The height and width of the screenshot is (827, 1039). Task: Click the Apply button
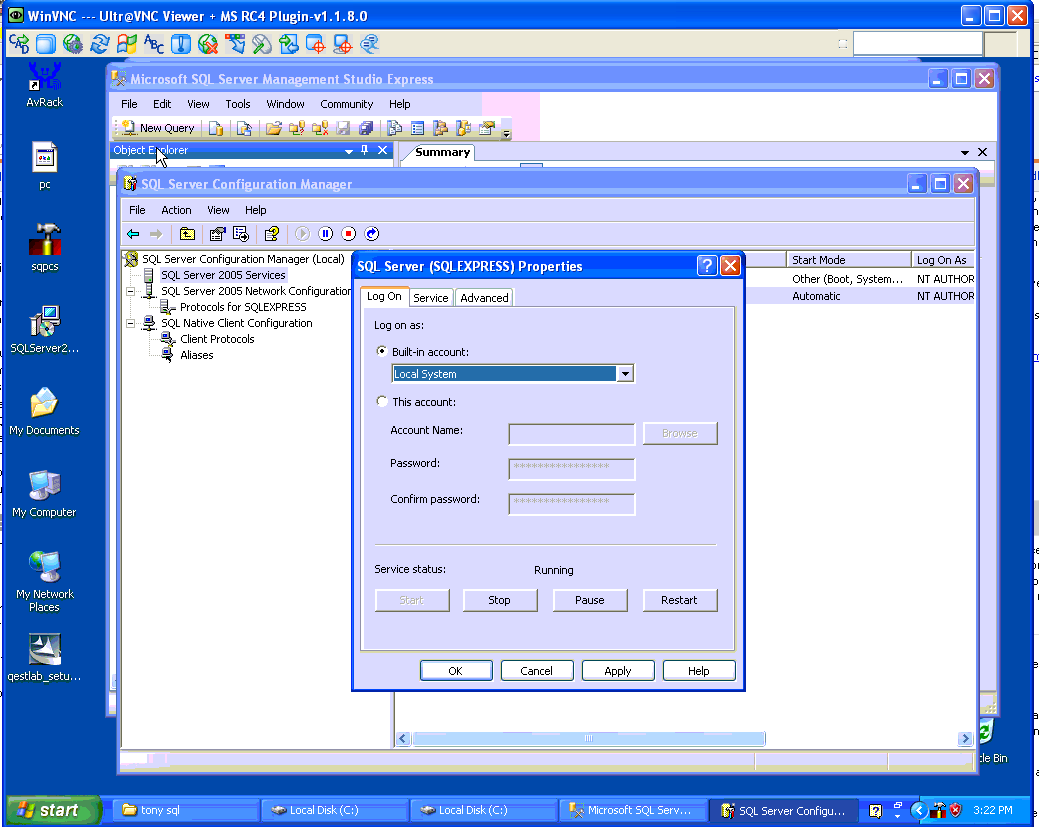click(618, 671)
